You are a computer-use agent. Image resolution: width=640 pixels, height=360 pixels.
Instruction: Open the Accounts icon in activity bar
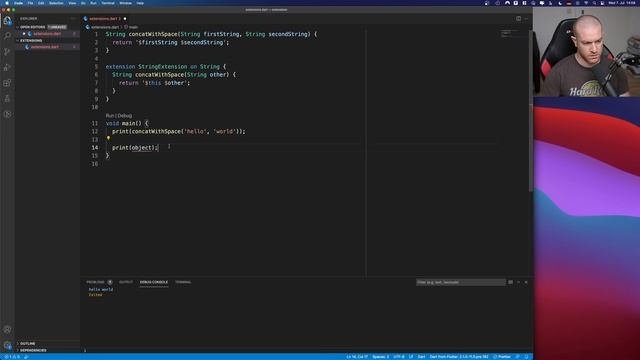click(7, 329)
